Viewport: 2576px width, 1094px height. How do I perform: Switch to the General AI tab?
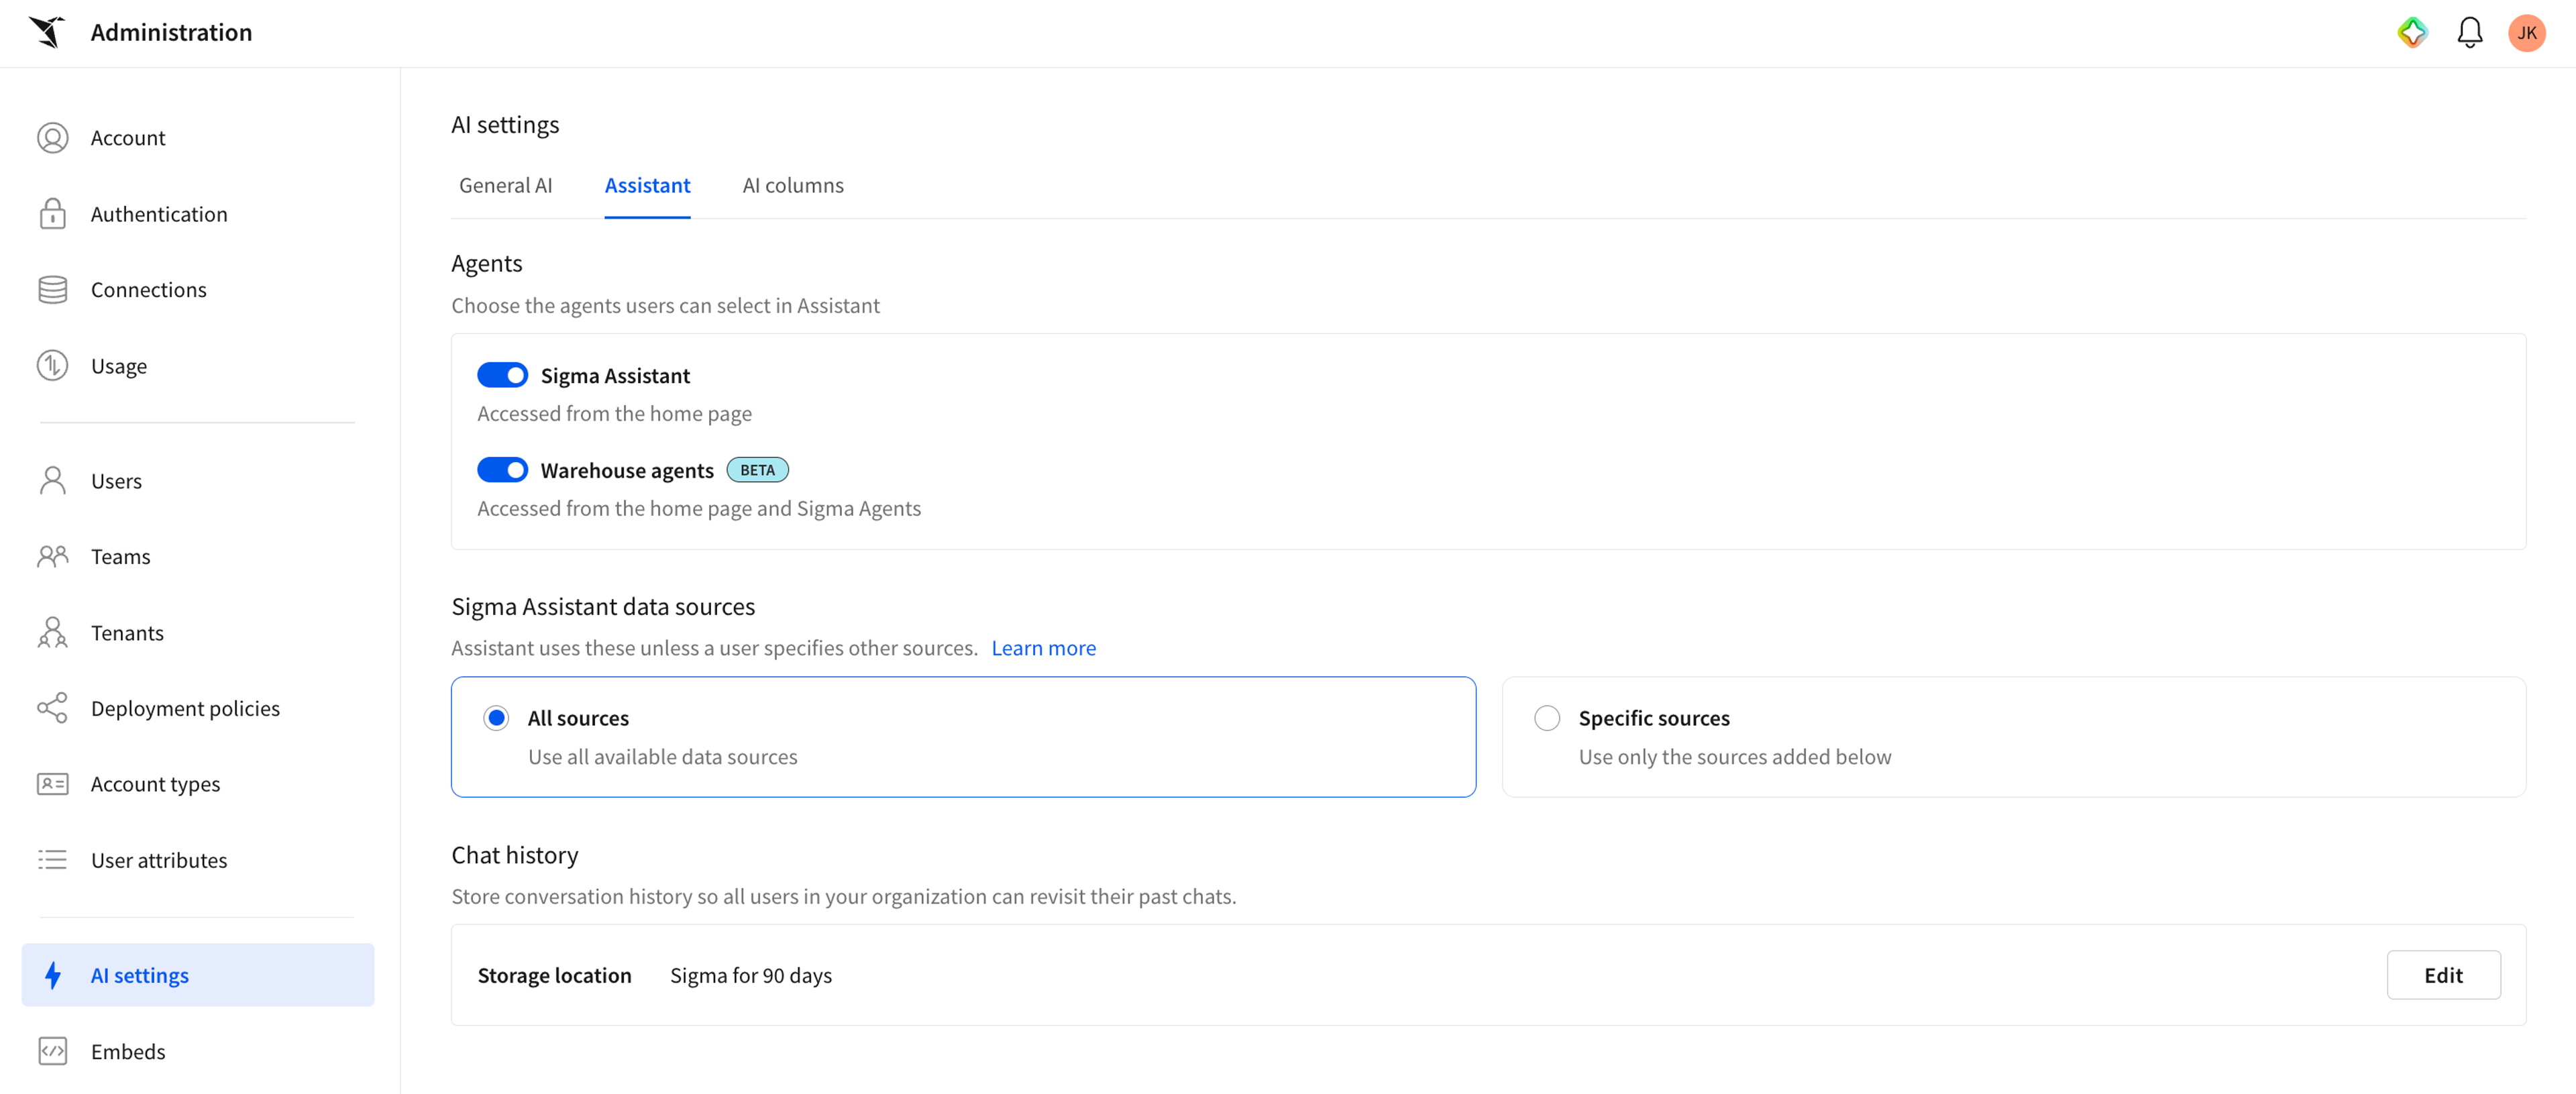505,185
